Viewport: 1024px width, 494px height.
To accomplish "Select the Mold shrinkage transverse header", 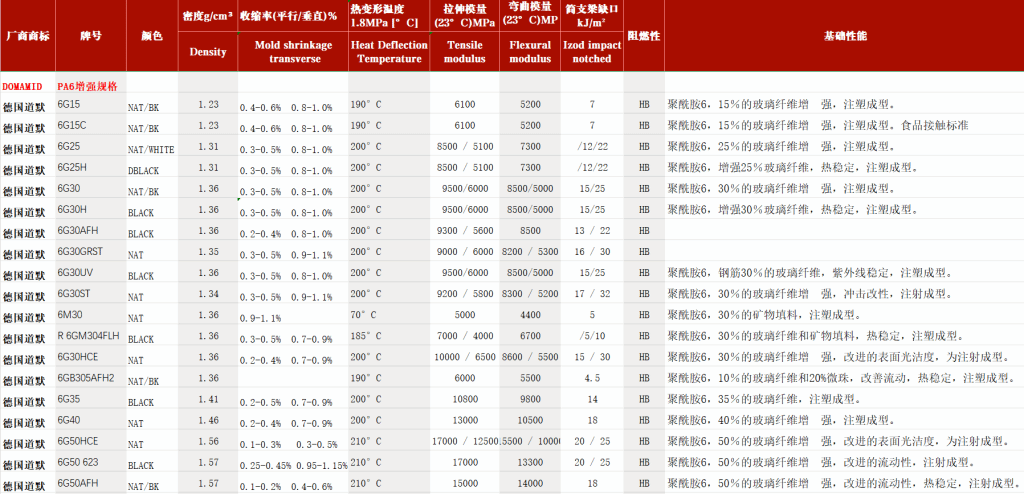I will [x=293, y=52].
